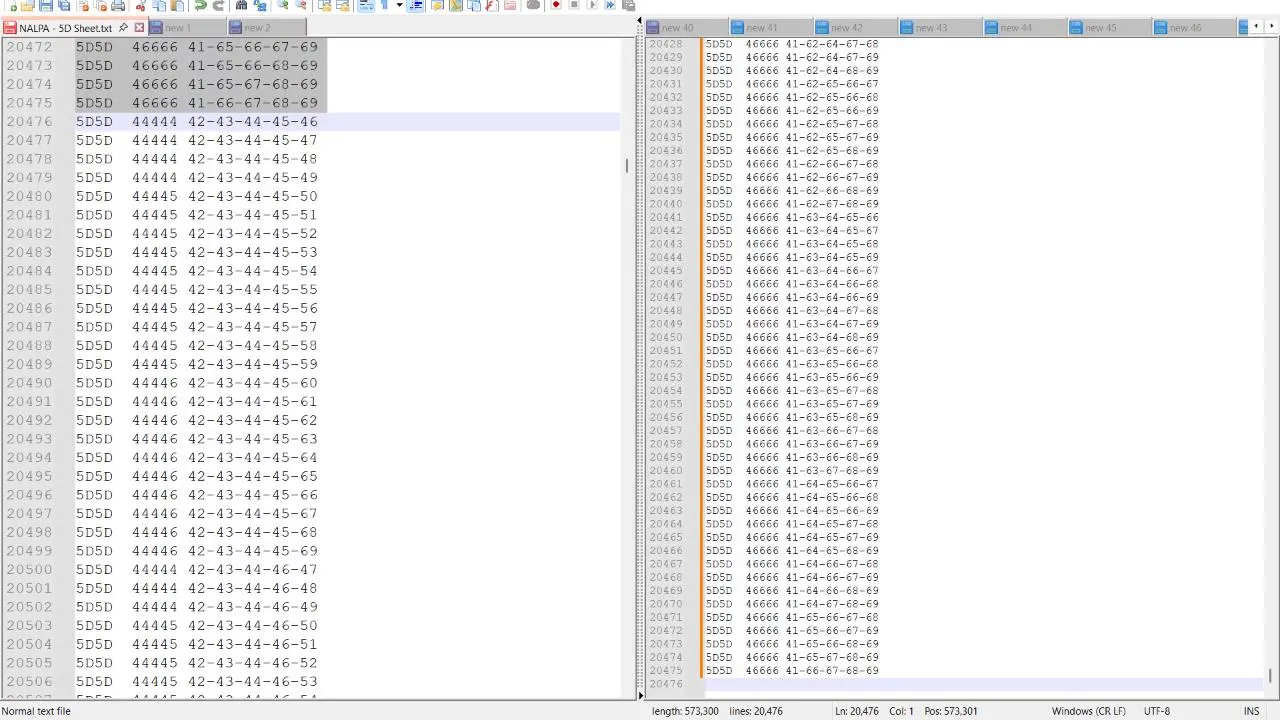Click line number 20476 in left pane

point(29,122)
